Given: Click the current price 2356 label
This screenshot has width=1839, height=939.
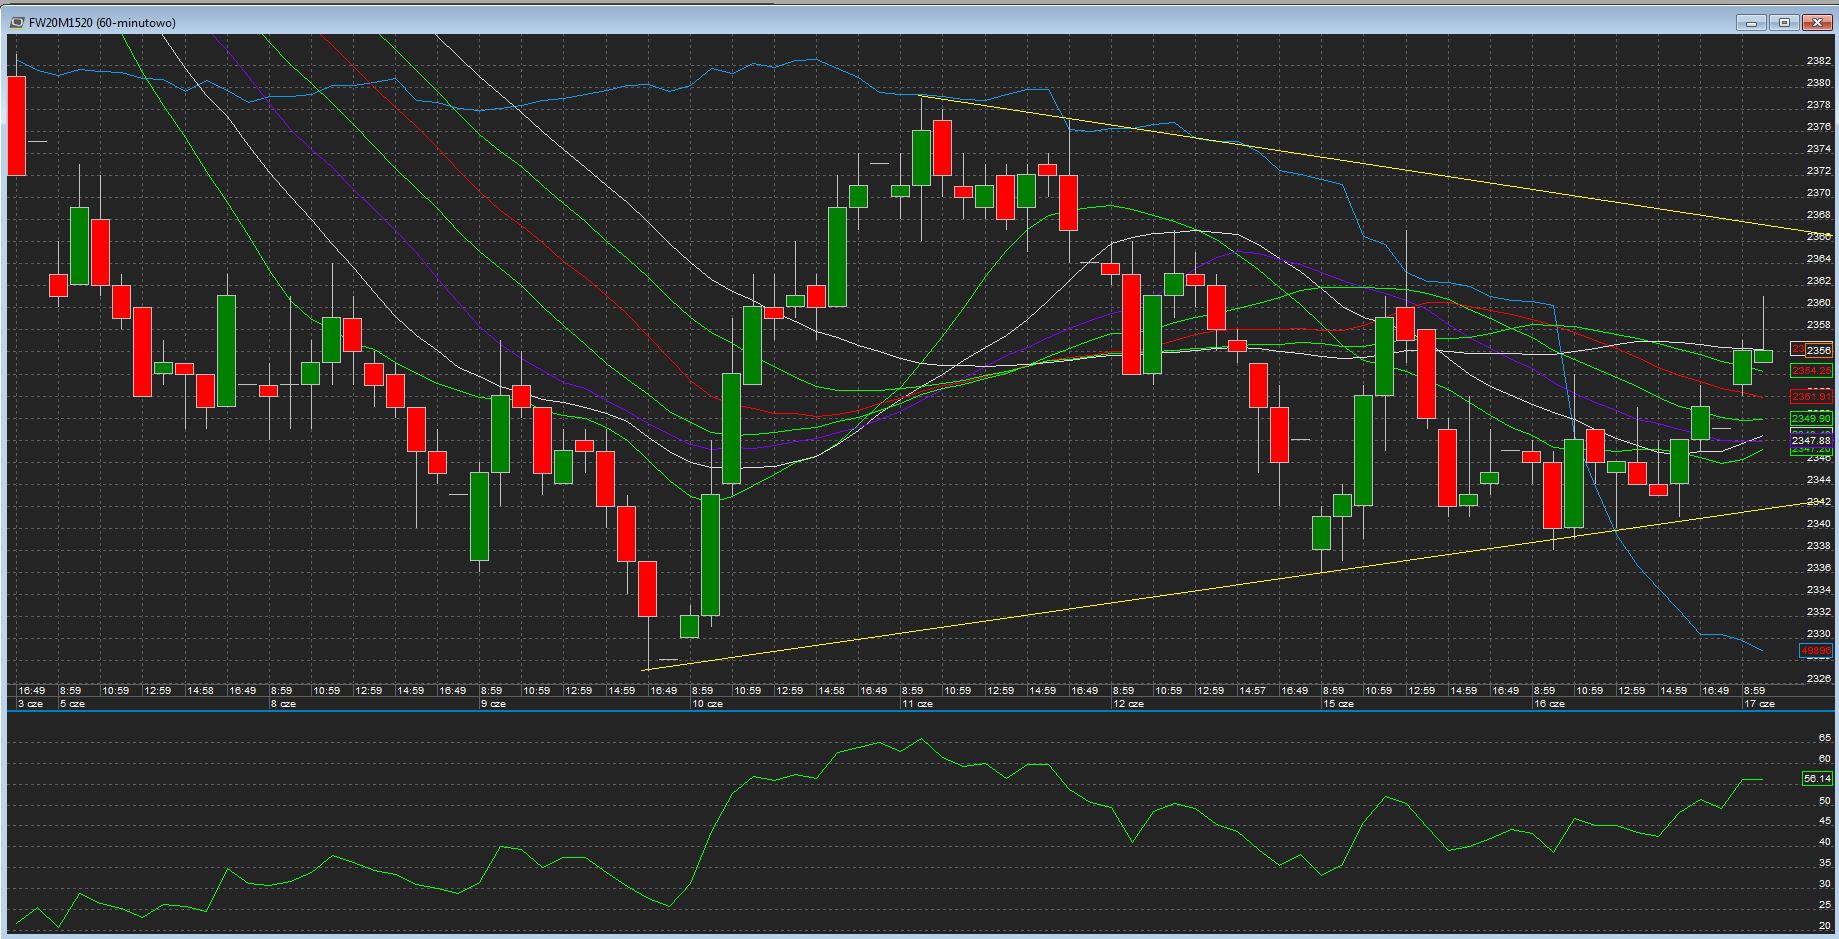Looking at the screenshot, I should pyautogui.click(x=1818, y=350).
